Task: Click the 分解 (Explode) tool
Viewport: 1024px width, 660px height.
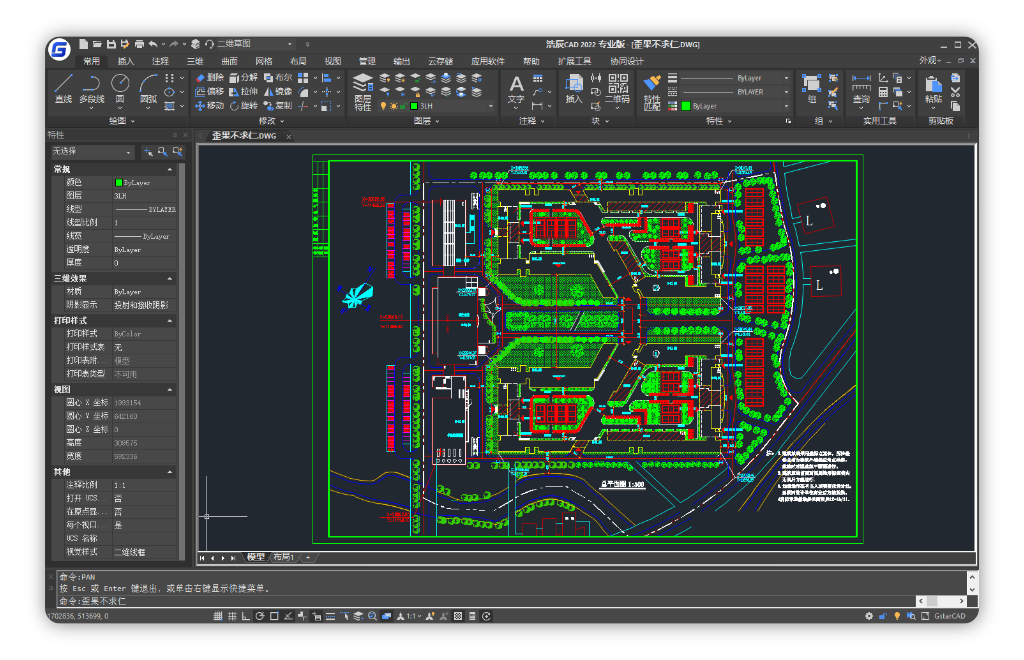Action: tap(244, 78)
